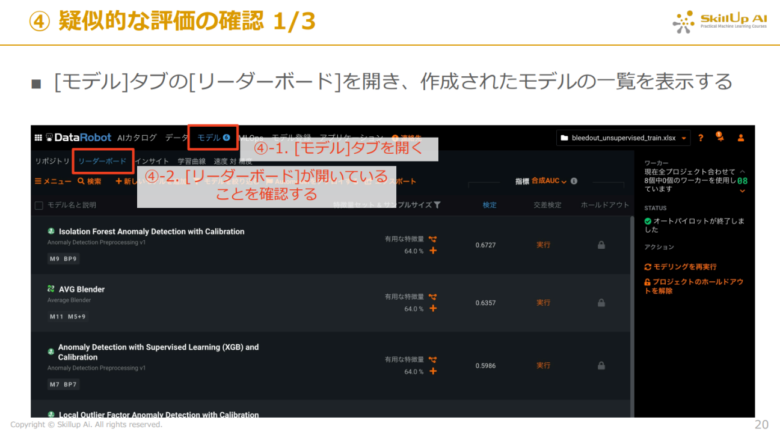Open the 学習曲線 tab
The image size is (780, 435).
coord(192,160)
